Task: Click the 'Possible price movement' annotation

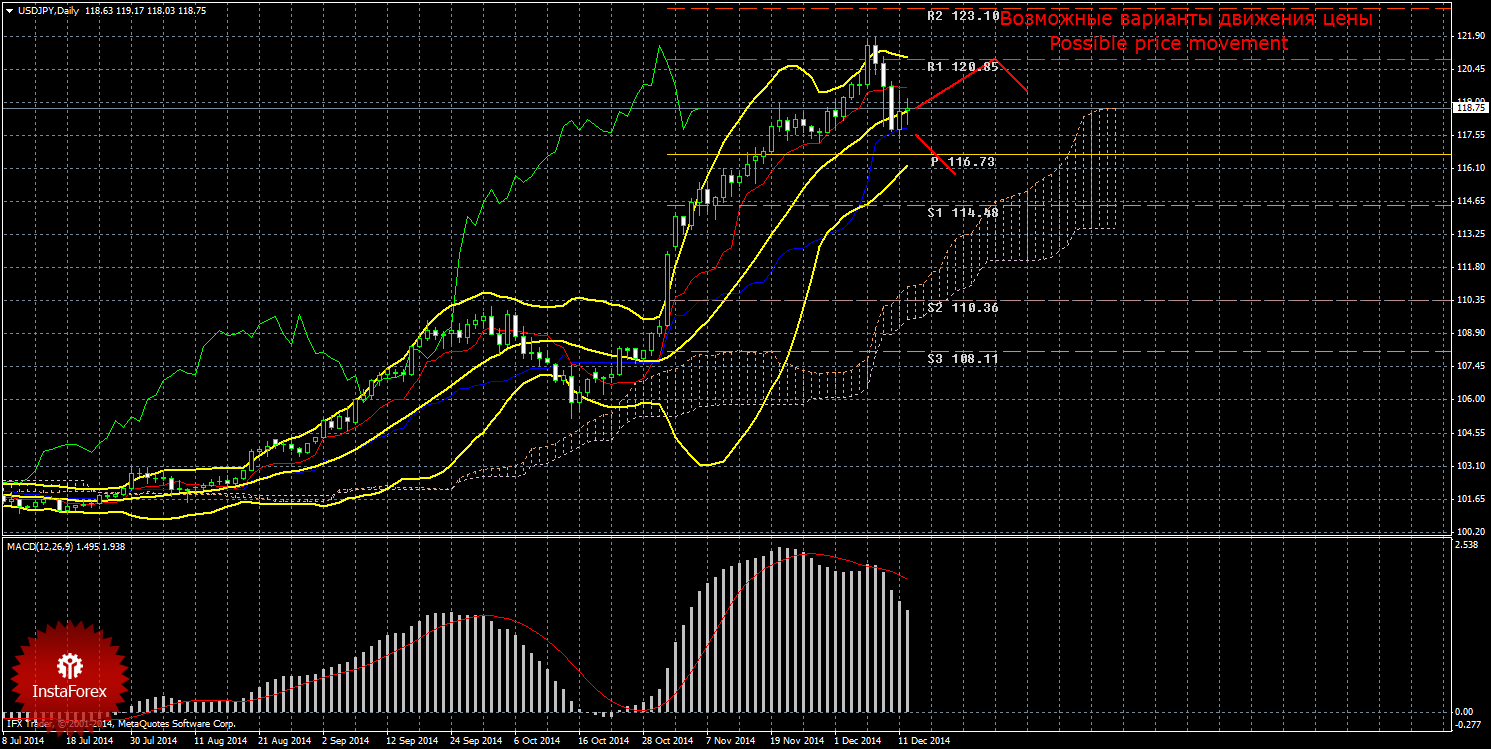Action: pos(1168,44)
